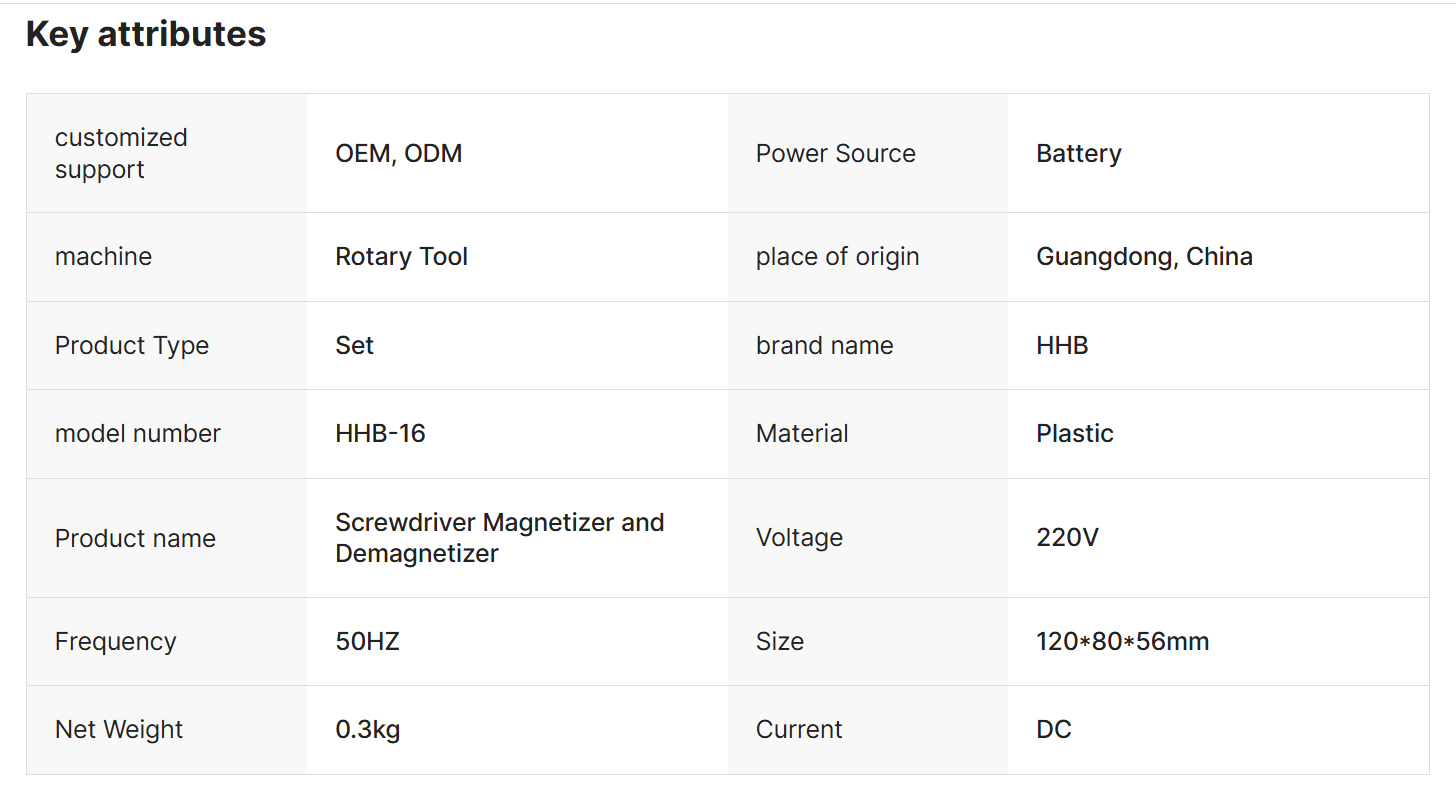This screenshot has height=792, width=1456.
Task: Select the Plastic value
Action: pyautogui.click(x=1074, y=433)
